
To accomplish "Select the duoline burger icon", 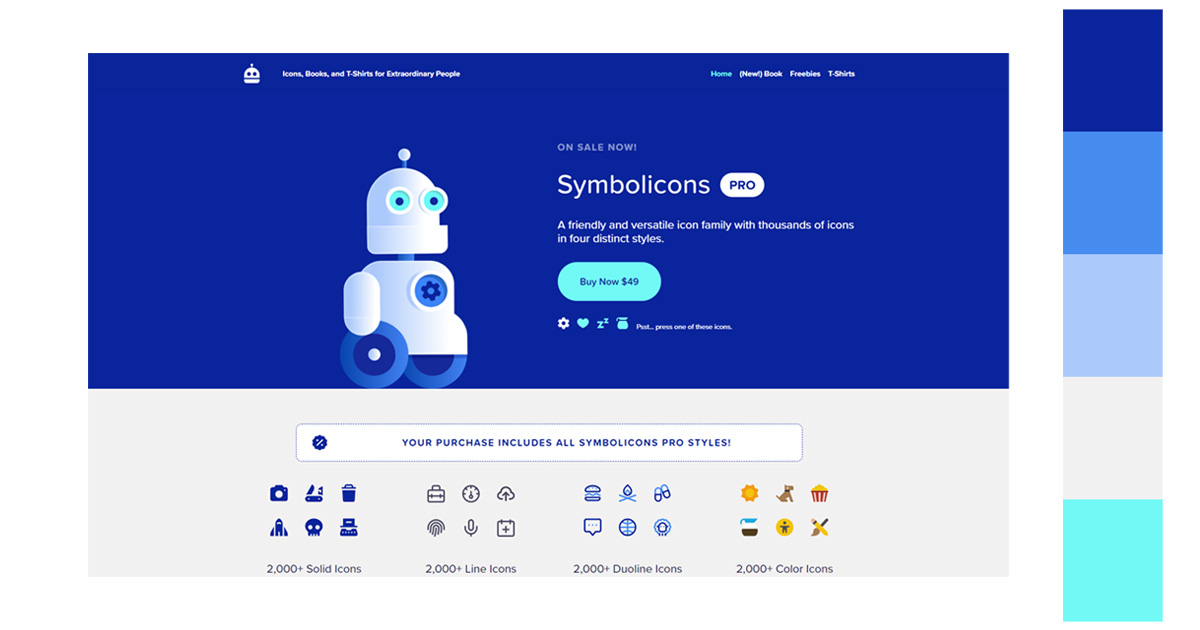I will pos(592,493).
